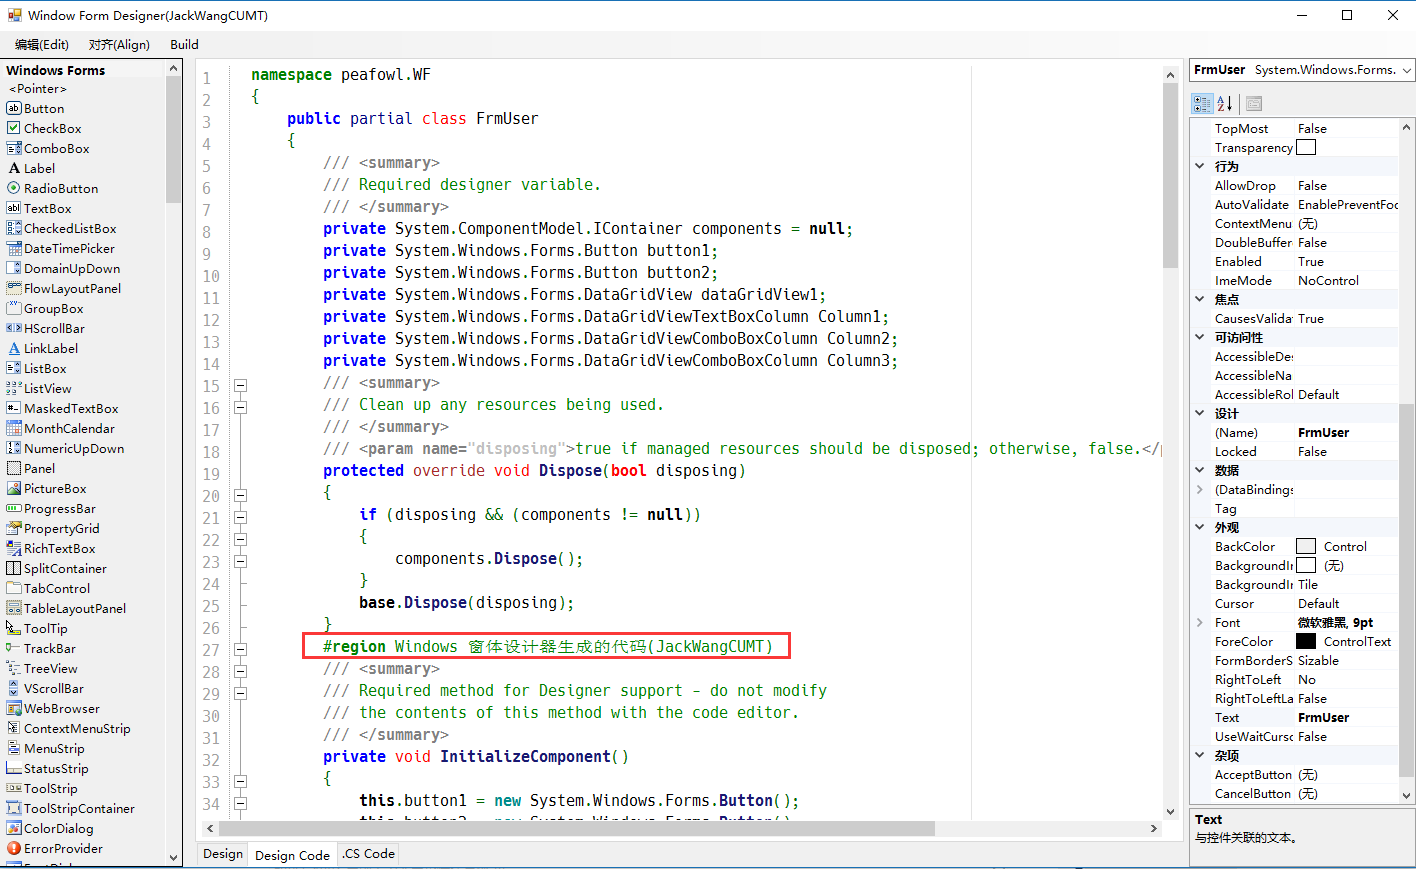Select the Pointer tool in toolbox
The image size is (1416, 869).
tap(38, 88)
